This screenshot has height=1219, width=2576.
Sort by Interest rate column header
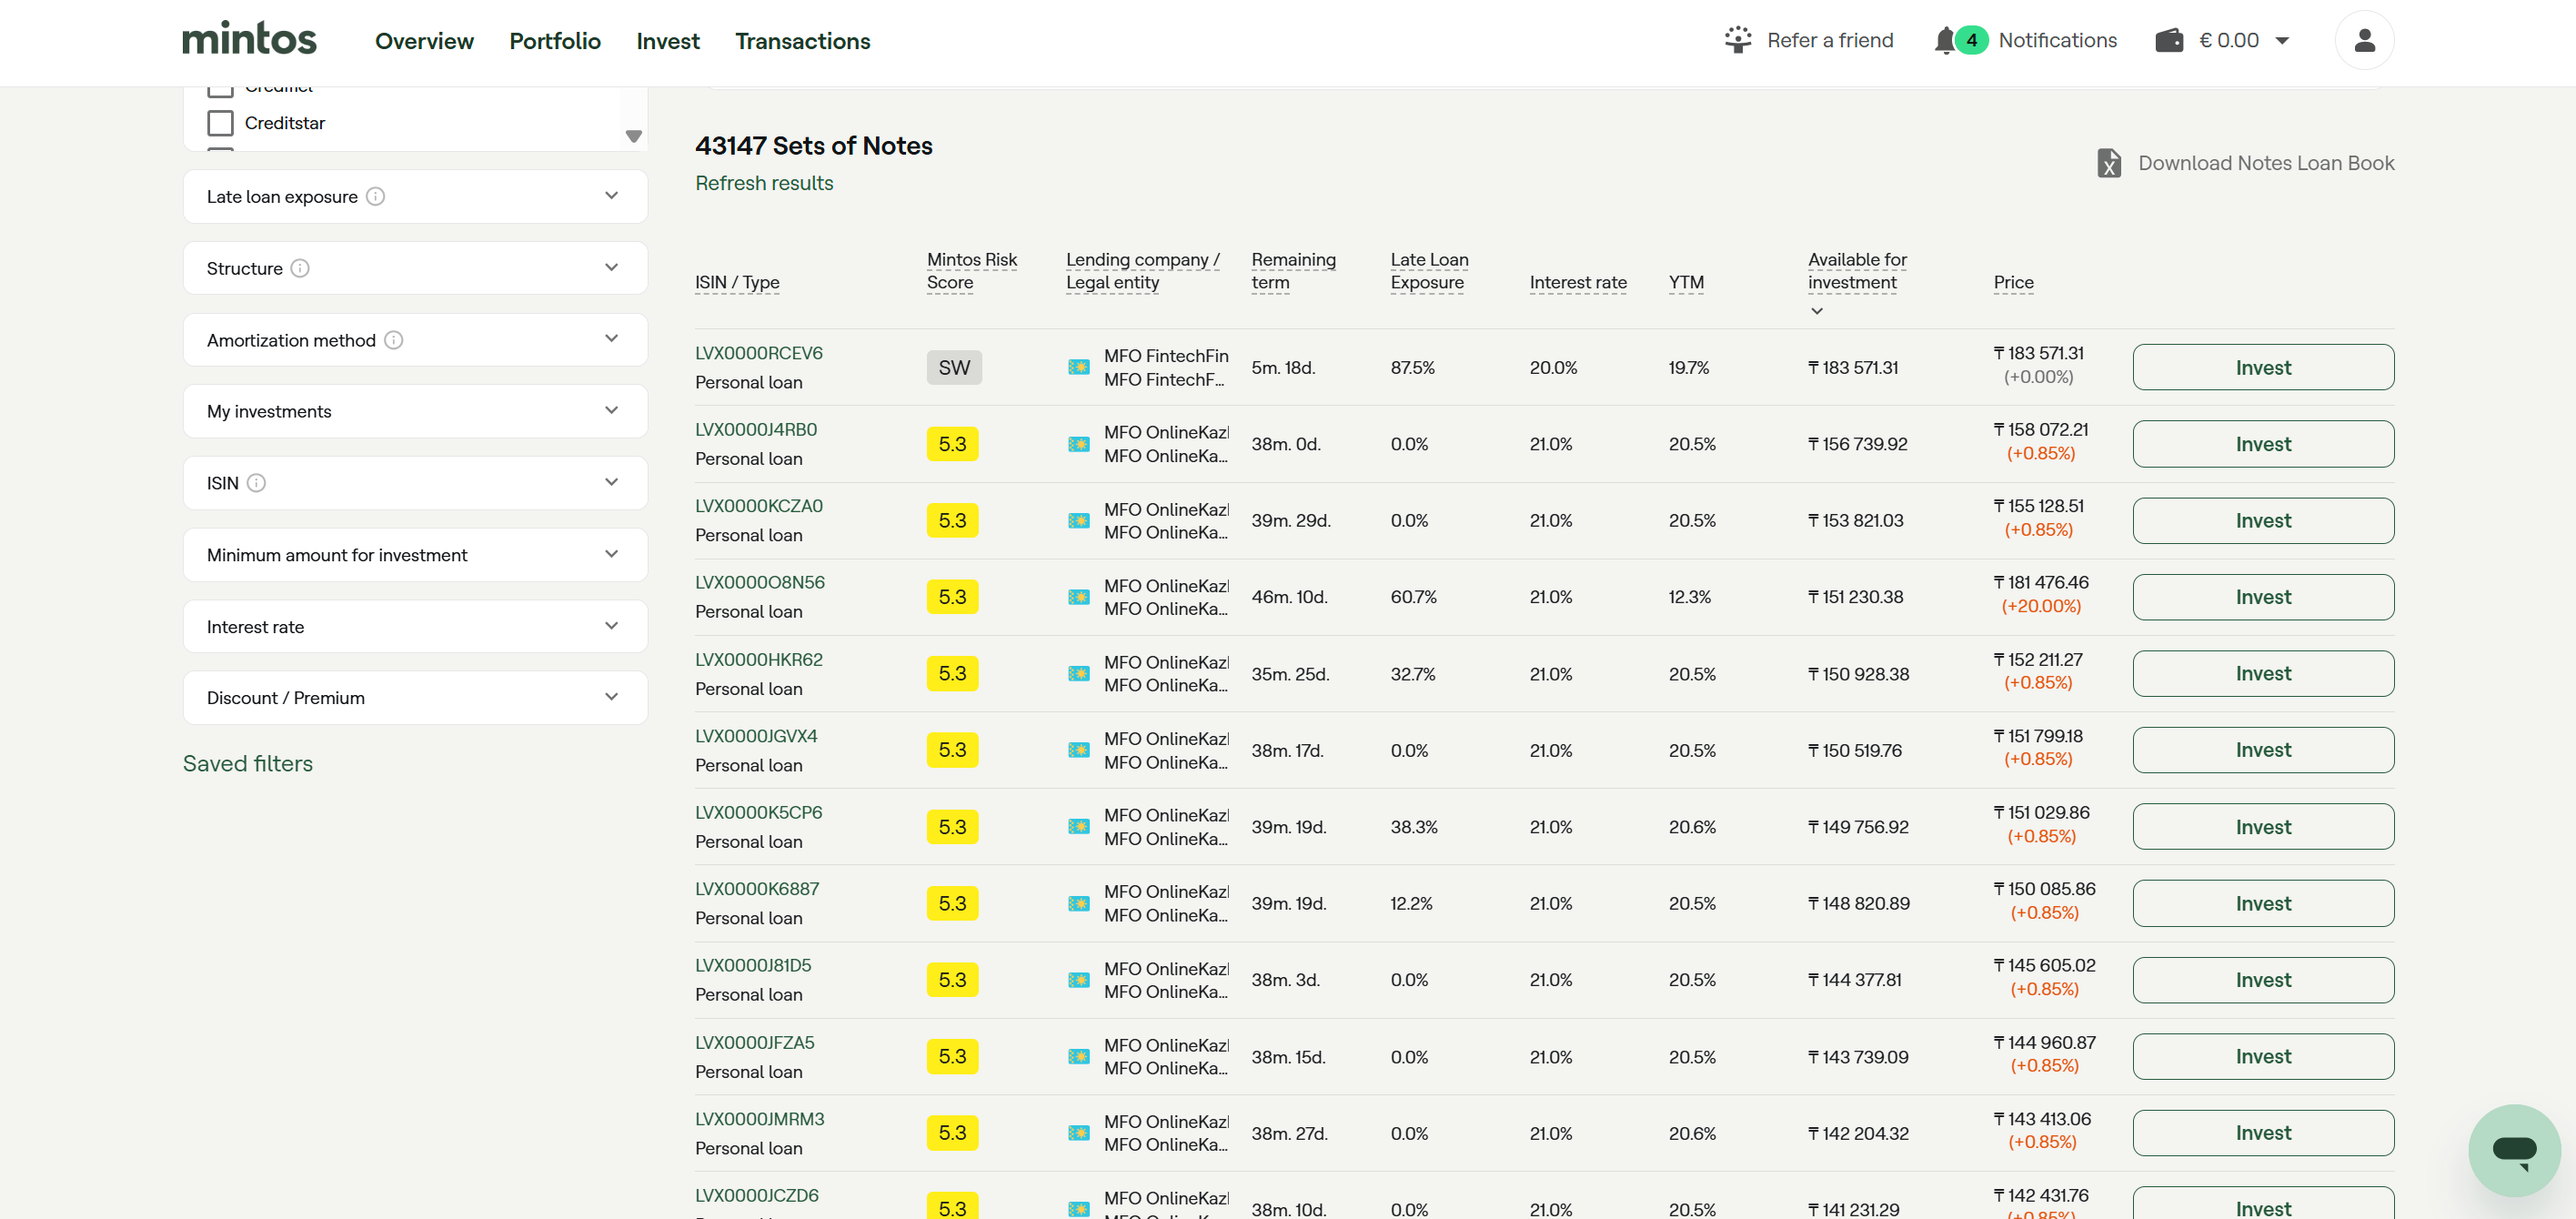pos(1578,282)
